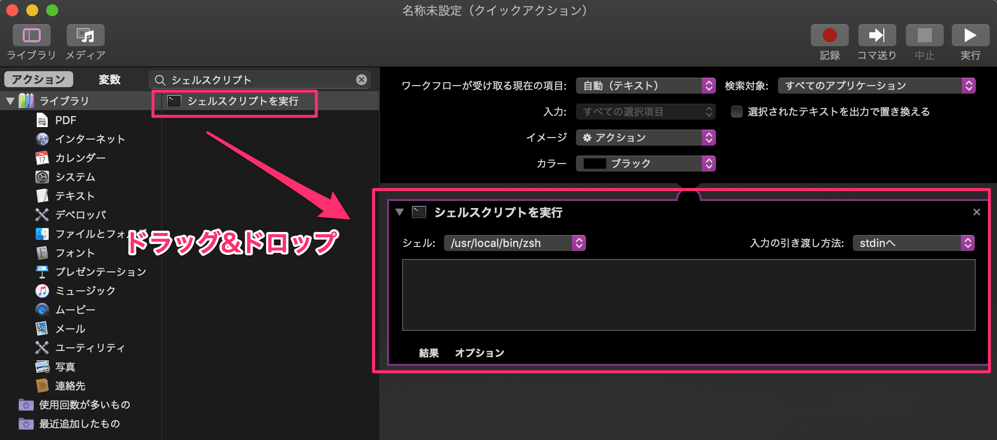Open the 使用回数が多いもの smart folder
This screenshot has height=440, width=997.
[75, 404]
